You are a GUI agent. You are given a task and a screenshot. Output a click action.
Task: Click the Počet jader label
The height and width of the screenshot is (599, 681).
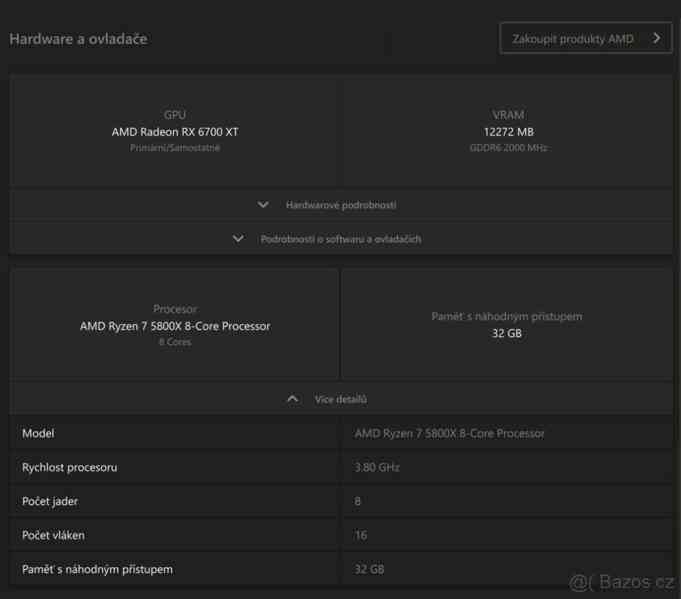coord(50,501)
